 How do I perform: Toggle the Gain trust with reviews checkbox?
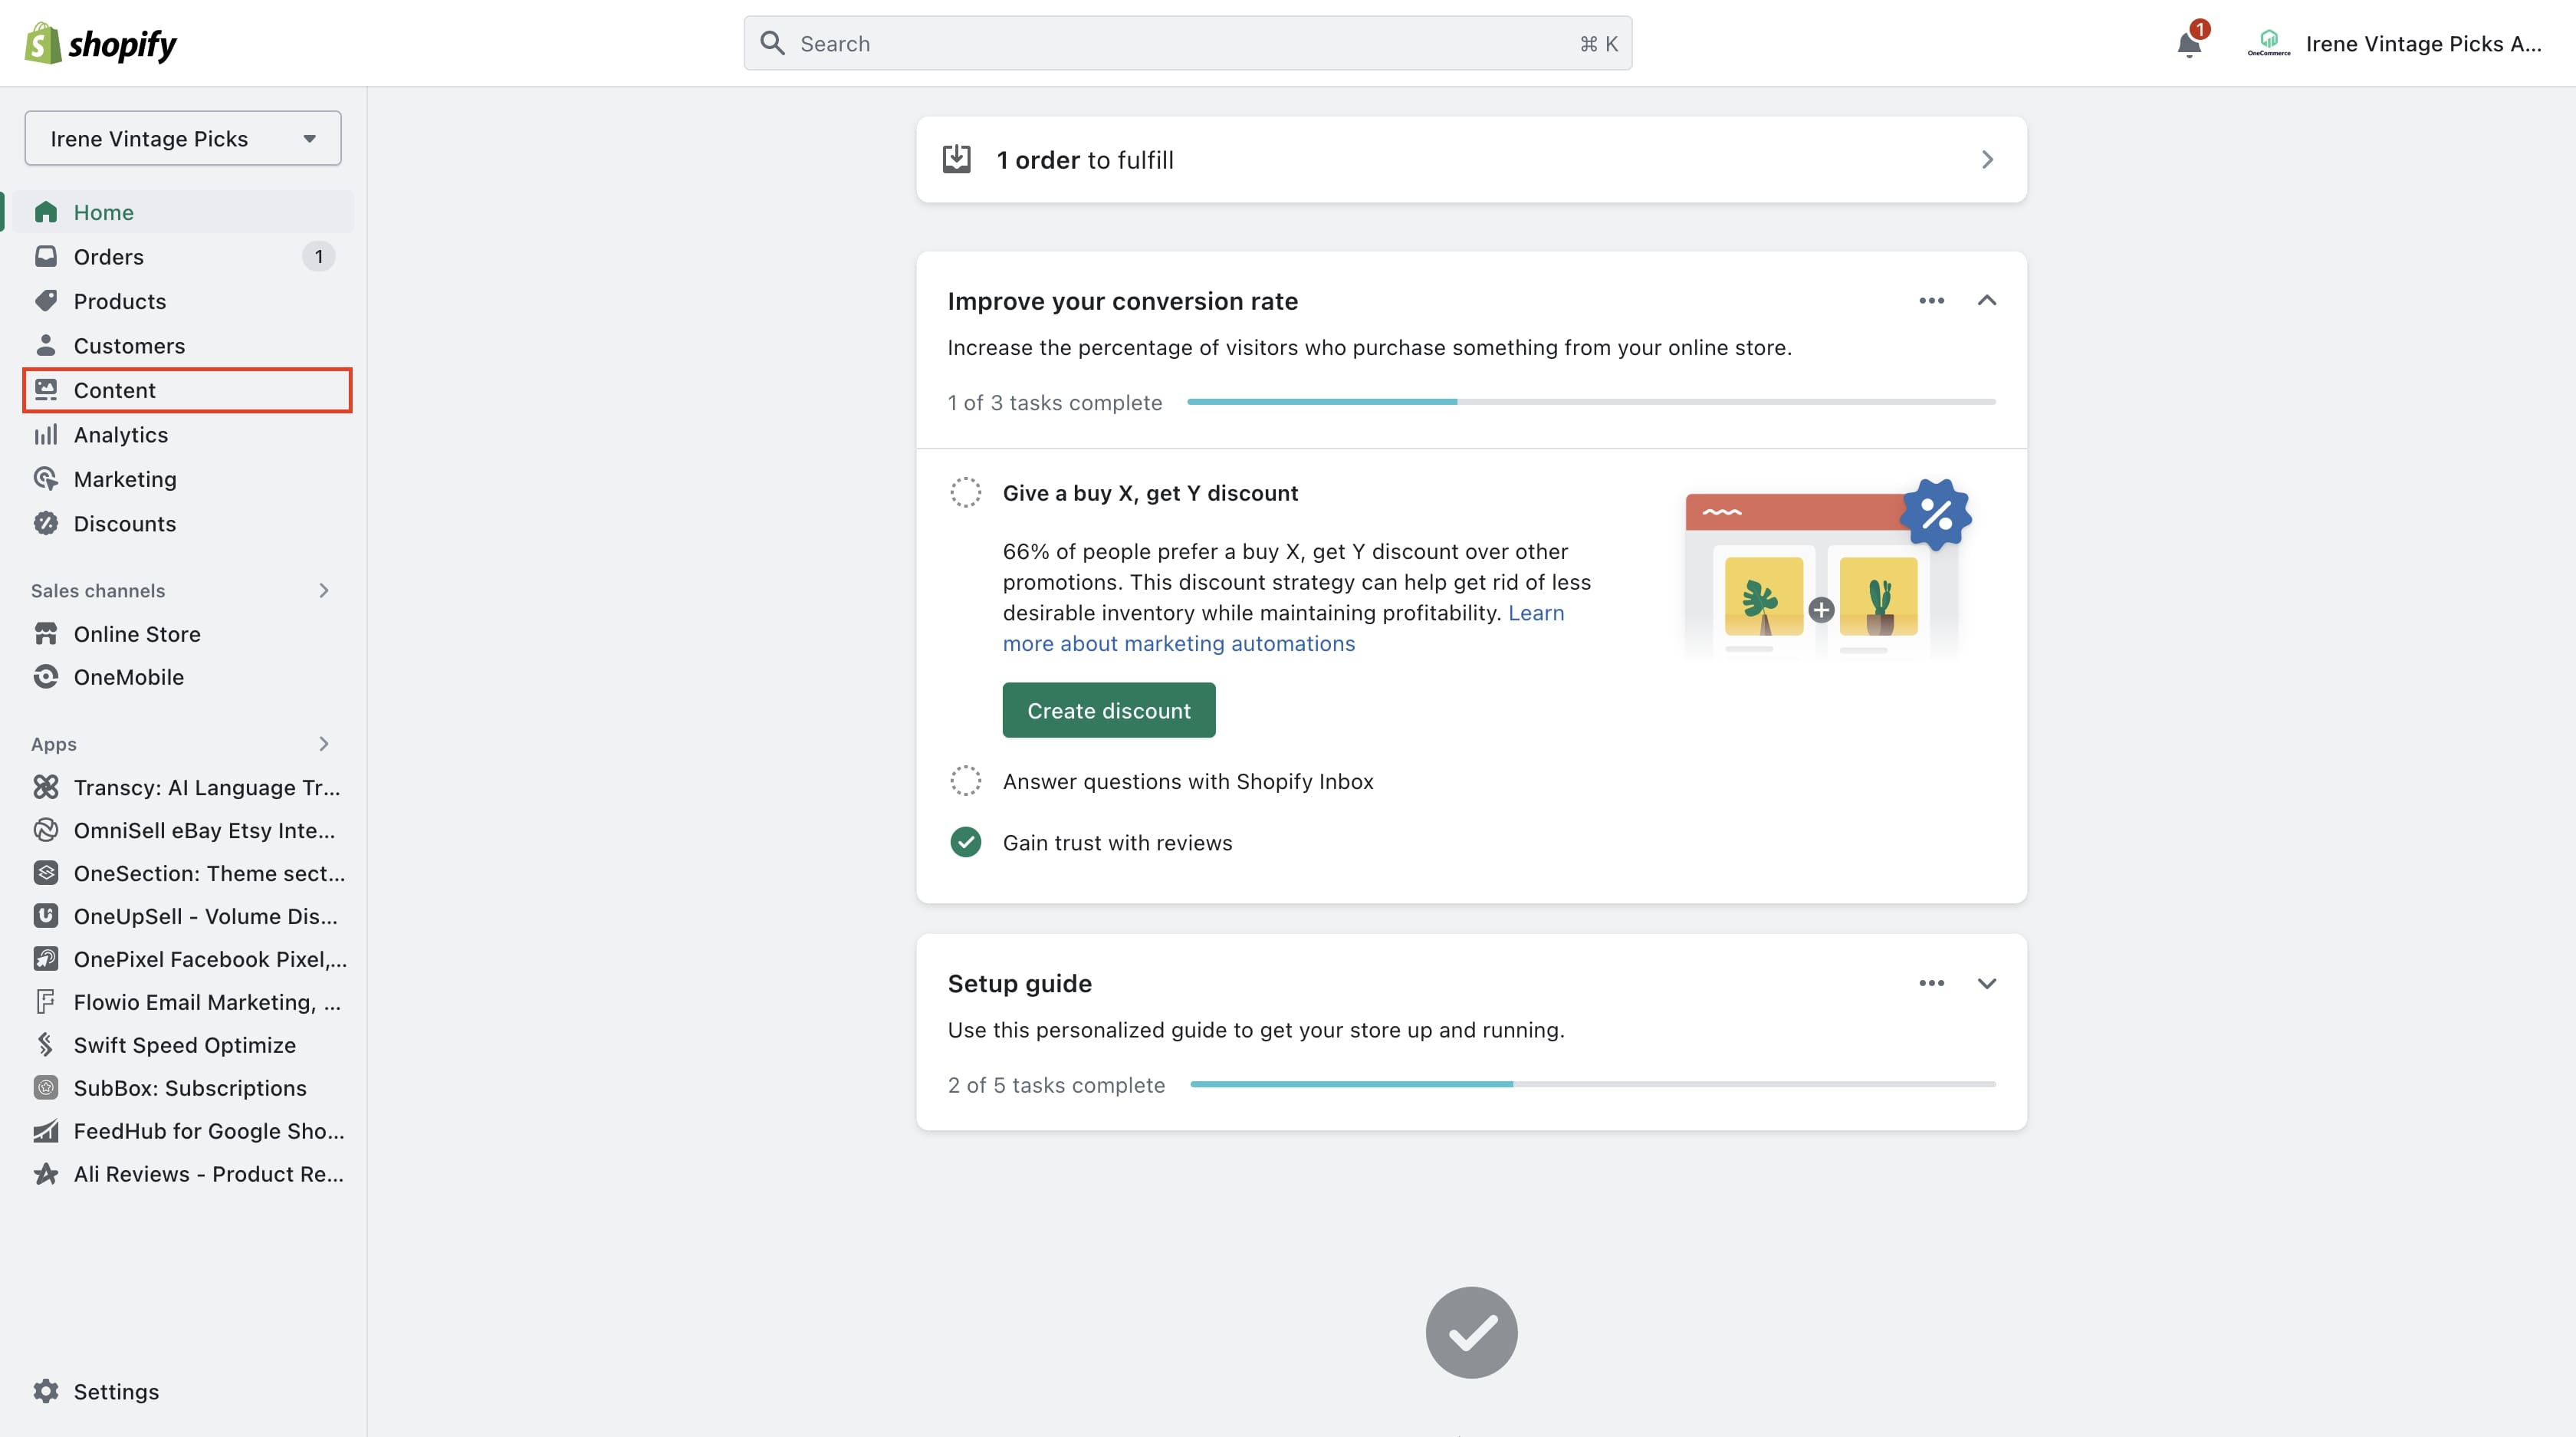(x=966, y=840)
